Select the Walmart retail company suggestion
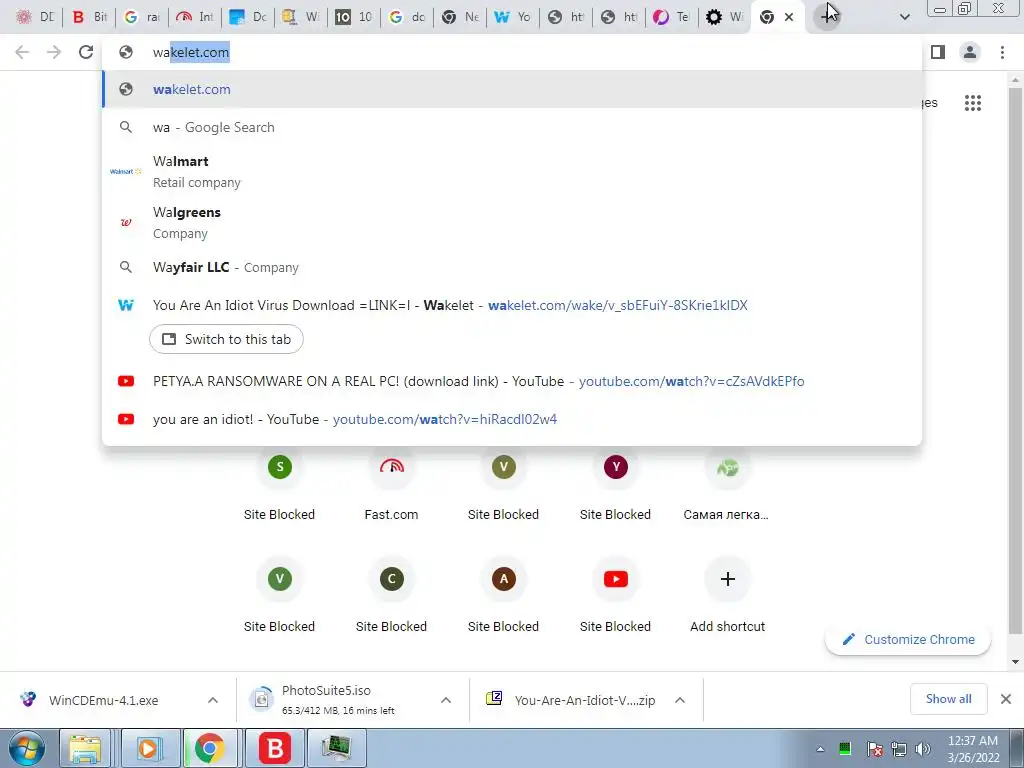The height and width of the screenshot is (768, 1024). [x=512, y=171]
